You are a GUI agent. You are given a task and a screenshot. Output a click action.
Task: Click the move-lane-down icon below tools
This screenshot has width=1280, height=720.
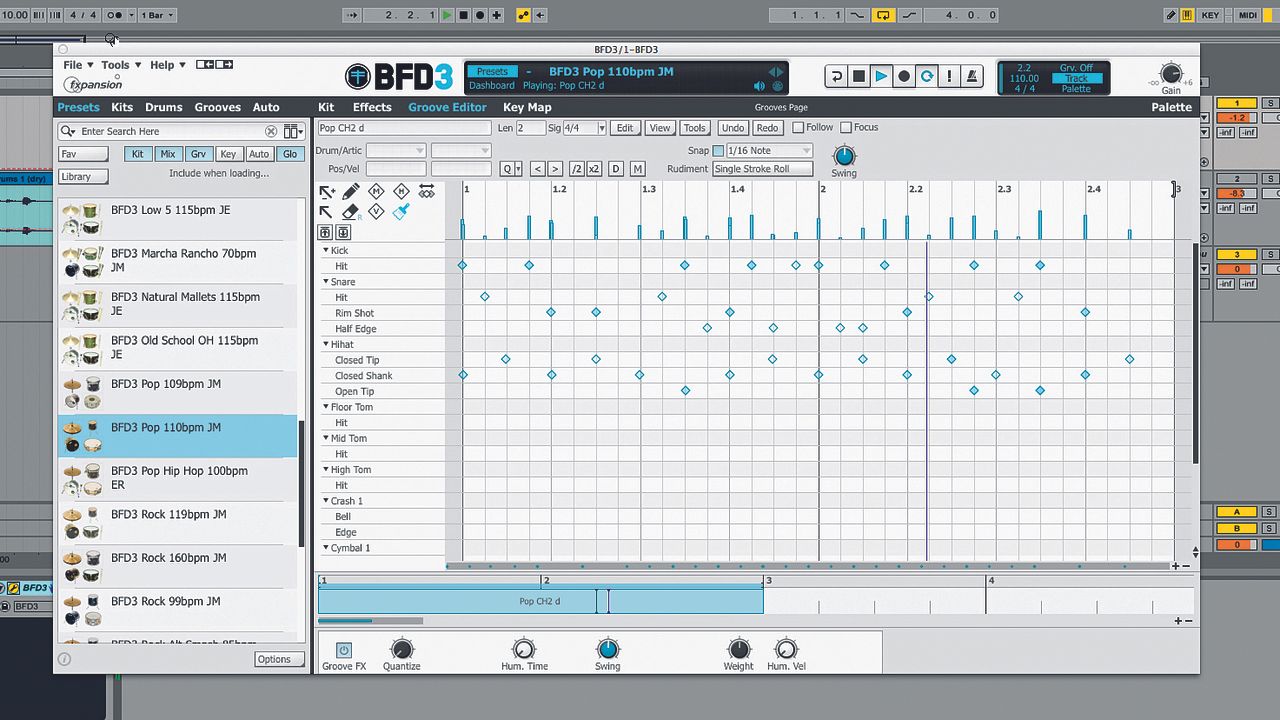pyautogui.click(x=342, y=232)
